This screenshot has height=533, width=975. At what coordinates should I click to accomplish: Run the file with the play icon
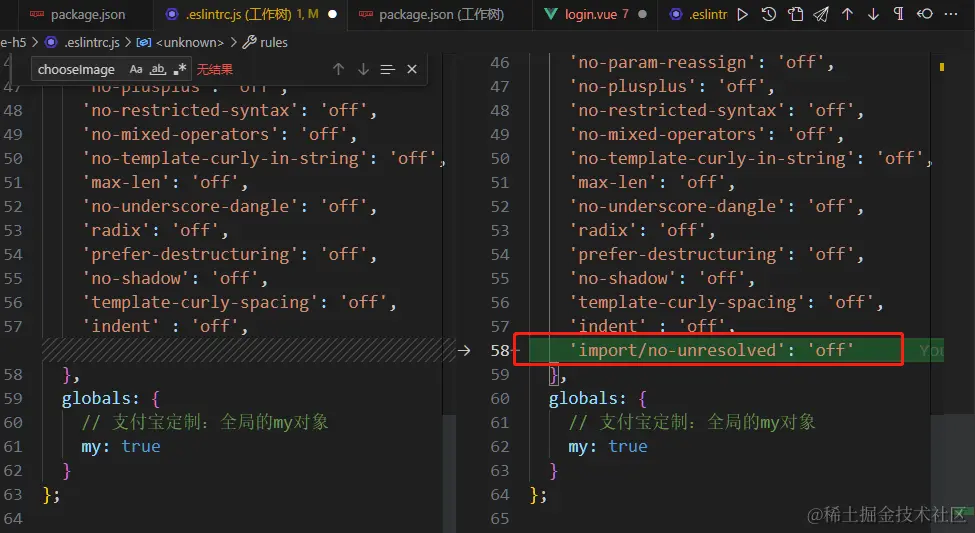pyautogui.click(x=742, y=14)
